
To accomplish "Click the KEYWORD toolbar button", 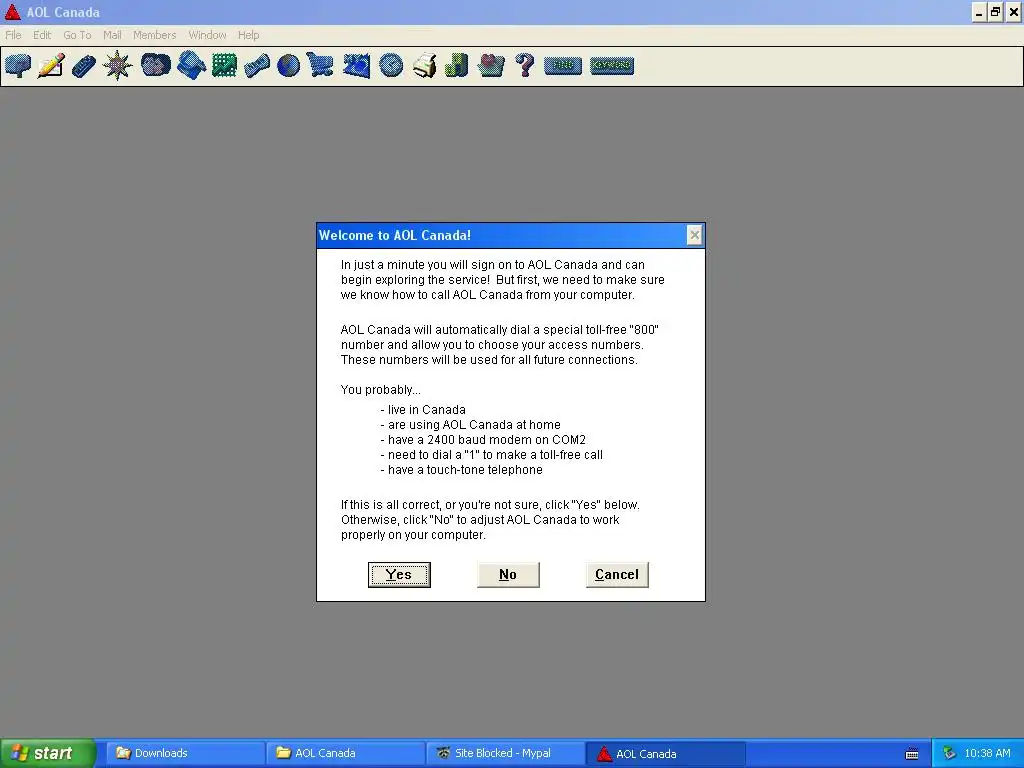I will (x=612, y=65).
